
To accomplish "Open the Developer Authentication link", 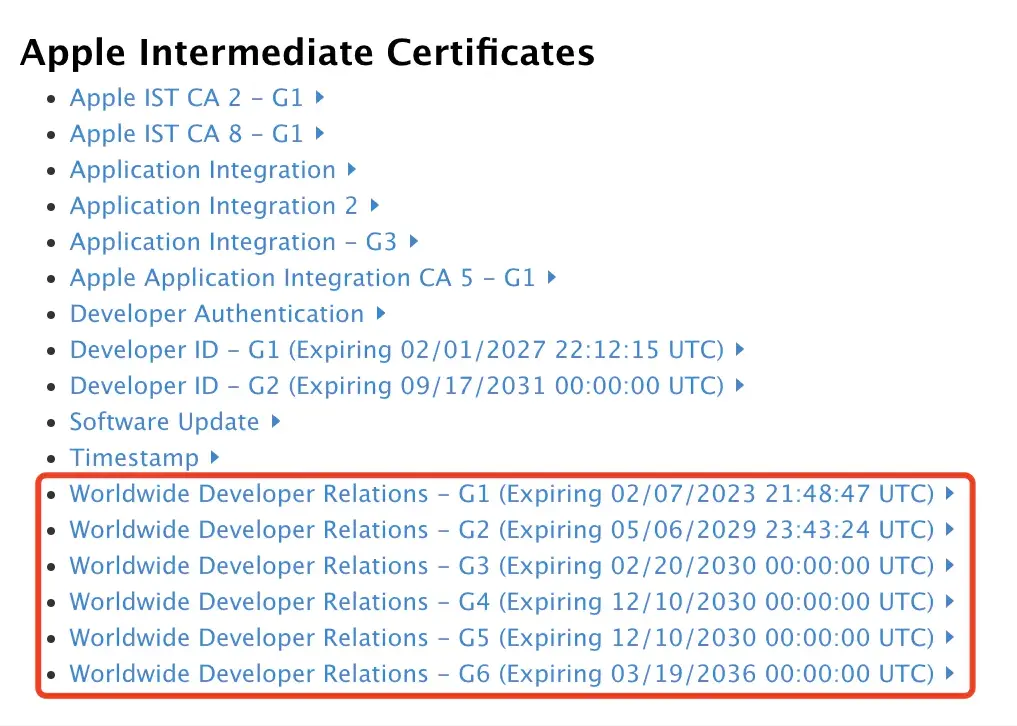I will (x=217, y=314).
